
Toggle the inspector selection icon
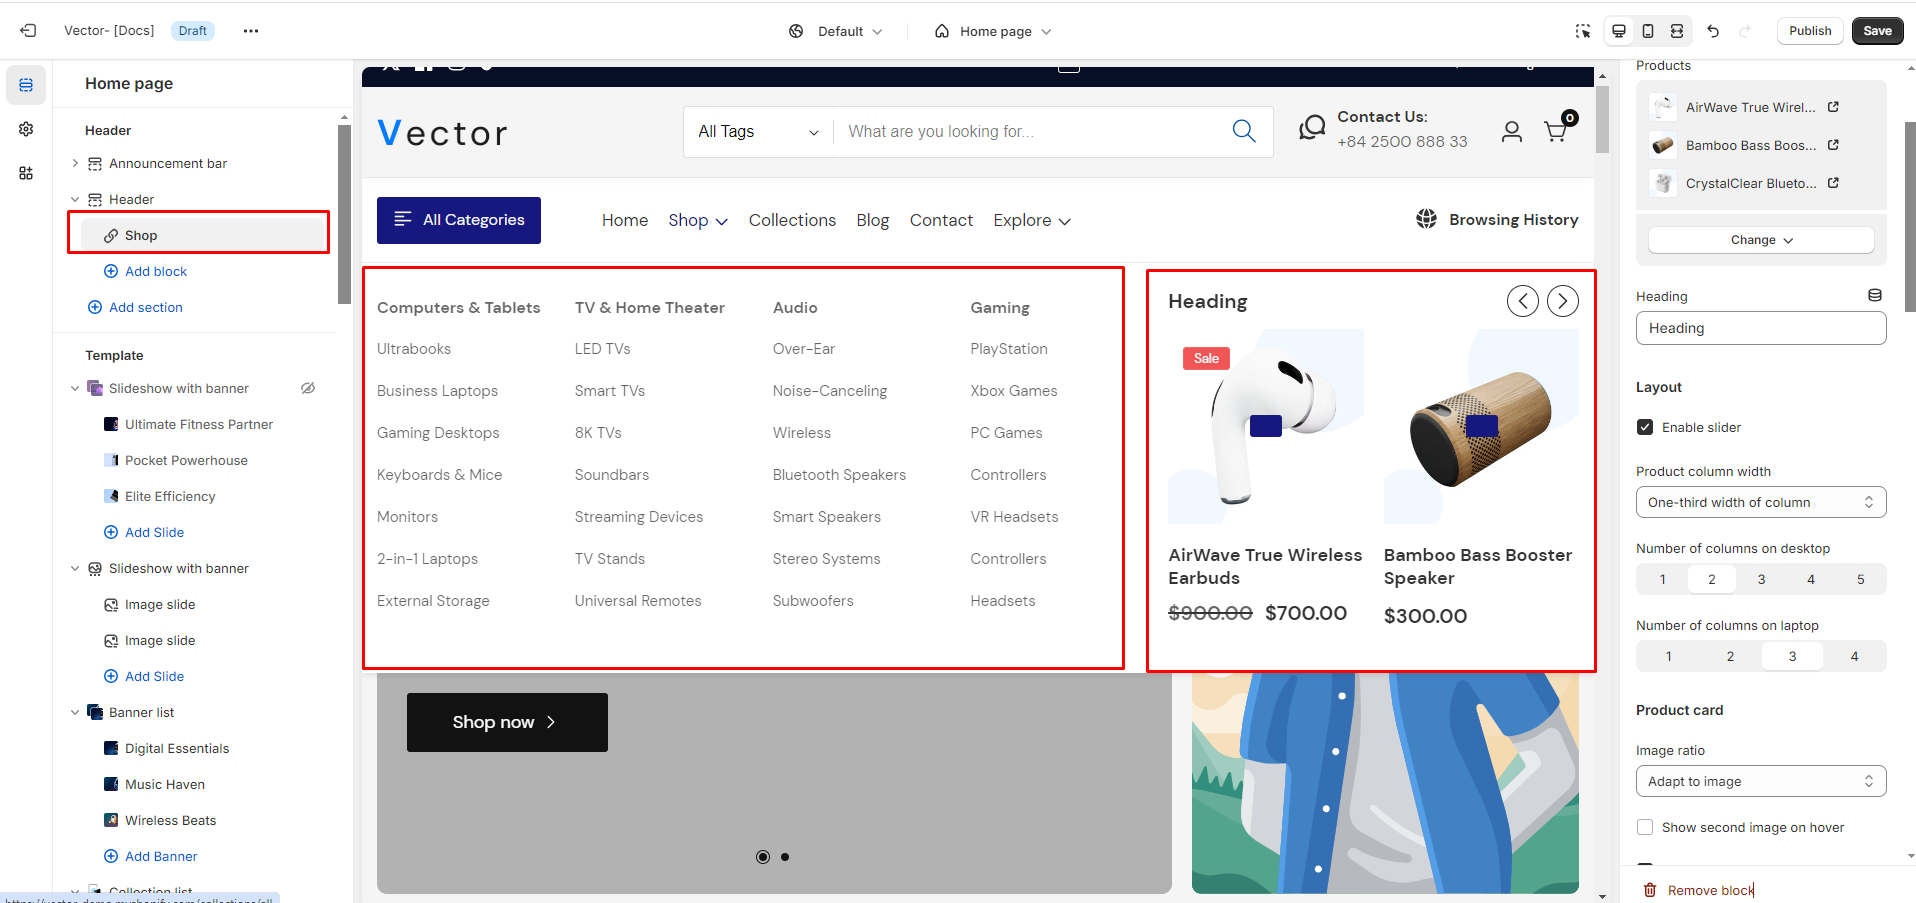point(1583,31)
